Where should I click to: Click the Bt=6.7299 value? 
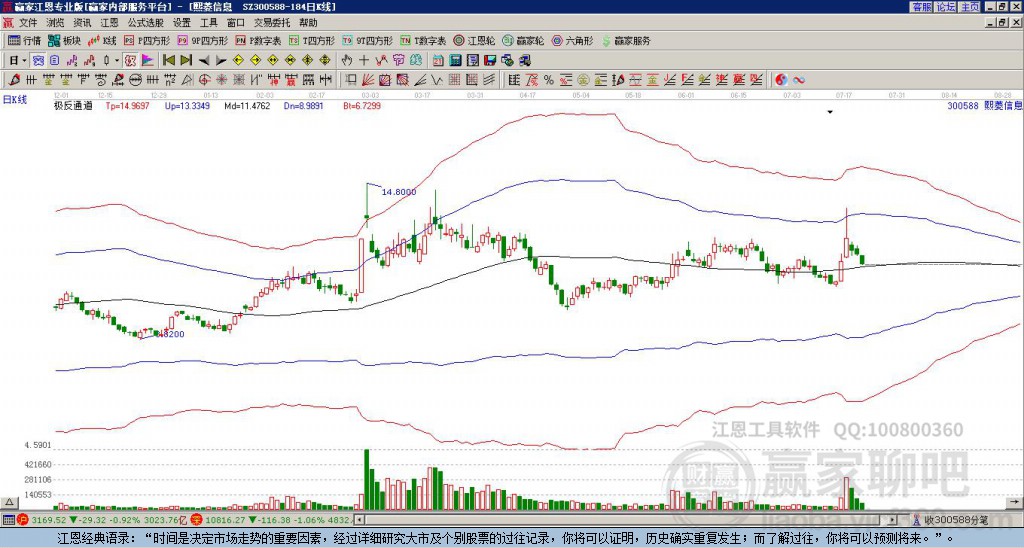point(362,105)
